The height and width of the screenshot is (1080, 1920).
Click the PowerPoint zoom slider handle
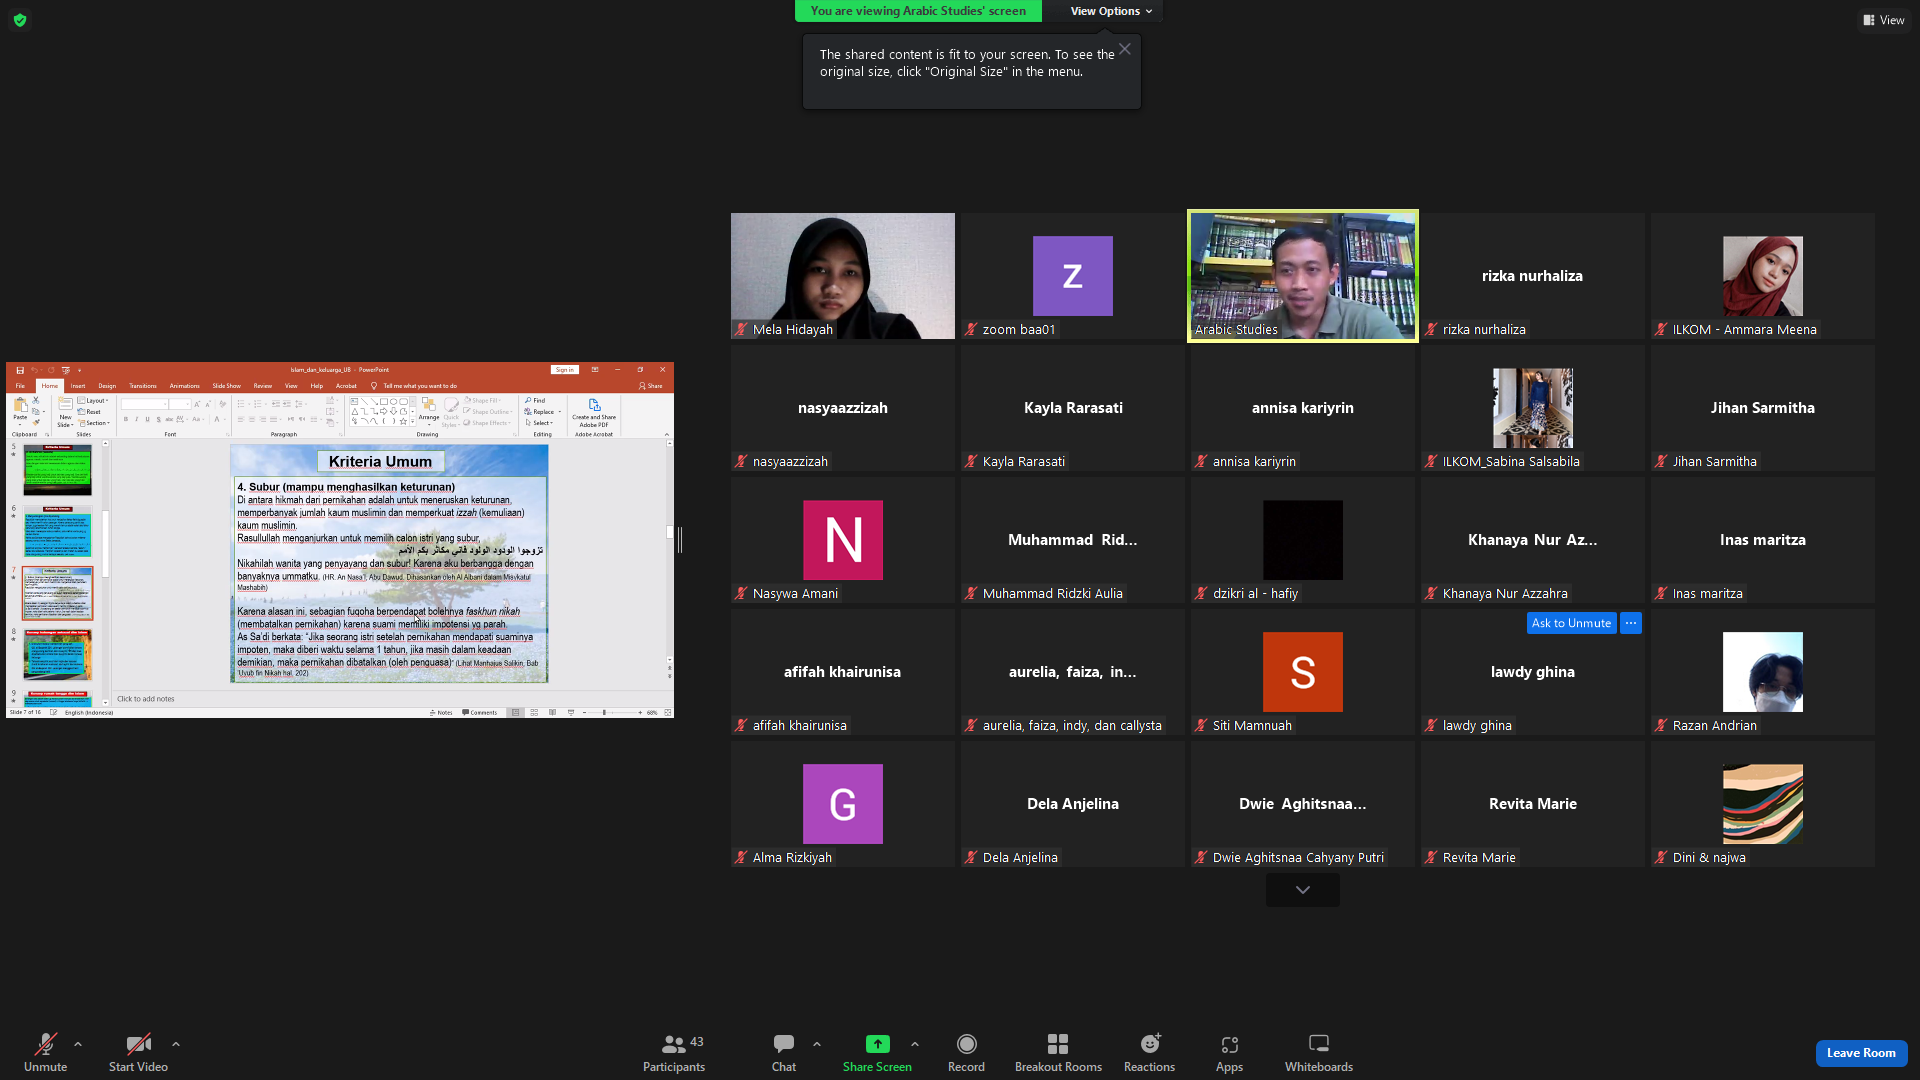coord(604,713)
